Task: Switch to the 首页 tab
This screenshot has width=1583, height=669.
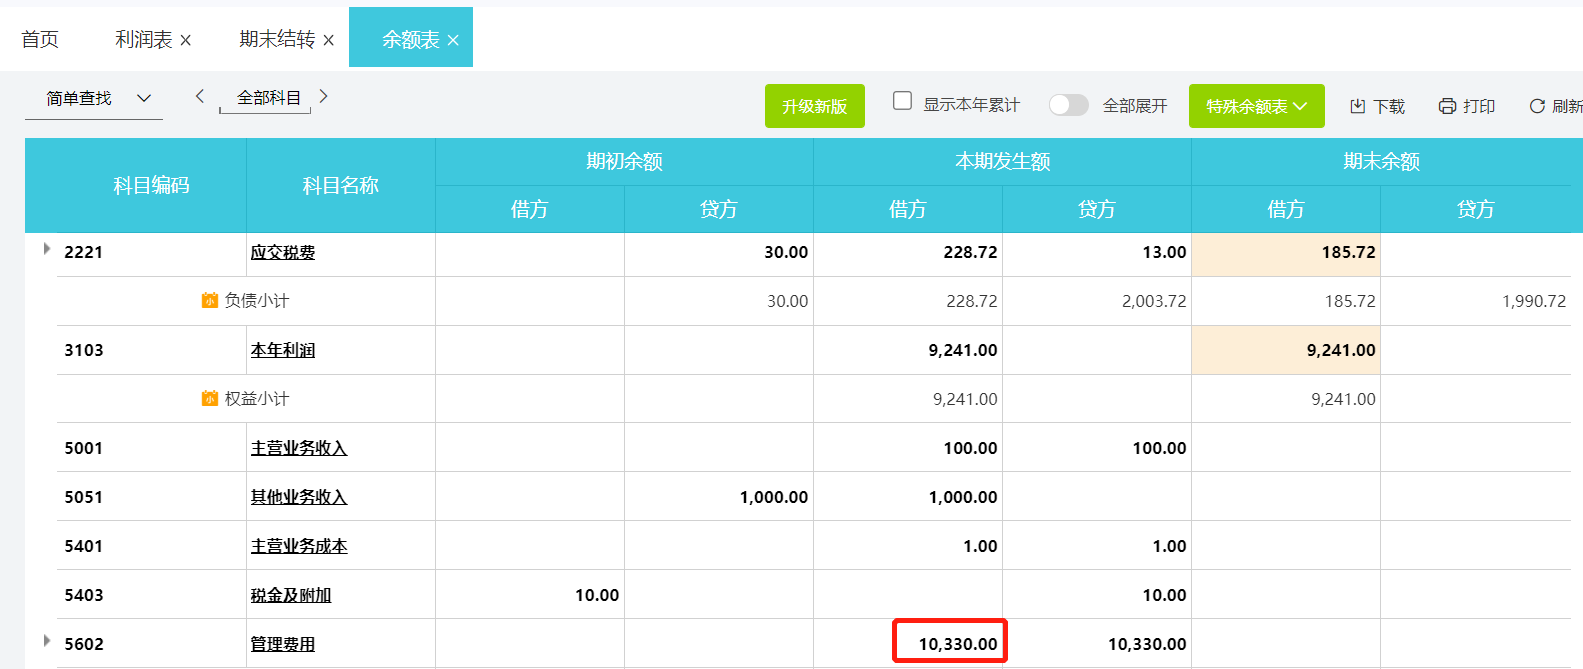Action: coord(40,39)
